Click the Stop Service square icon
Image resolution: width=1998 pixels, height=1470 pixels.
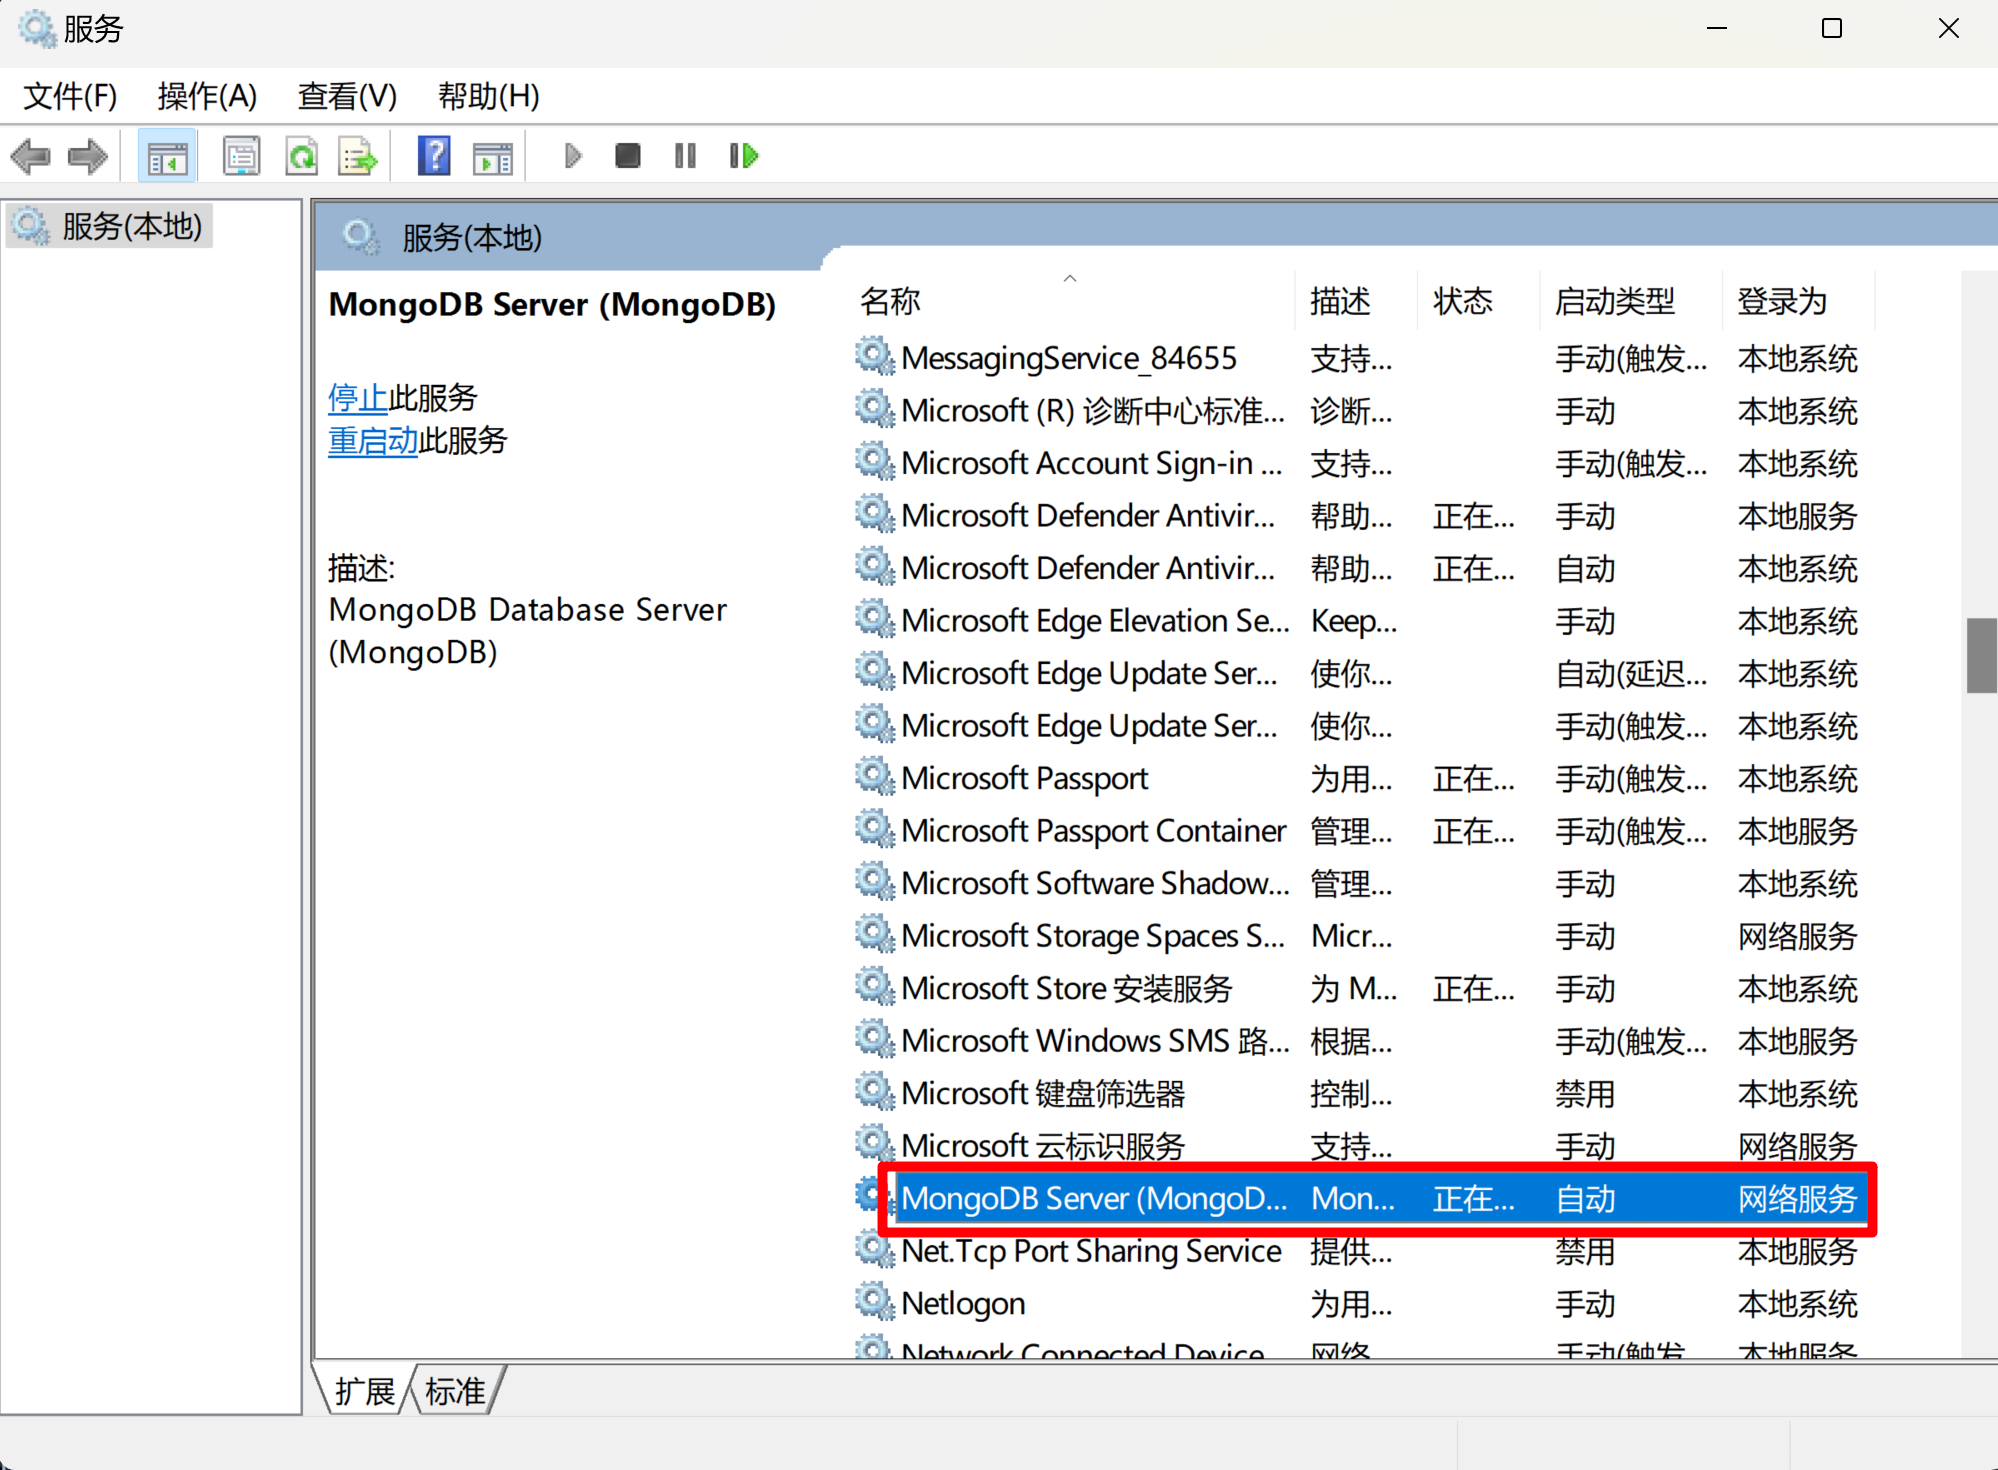[628, 156]
